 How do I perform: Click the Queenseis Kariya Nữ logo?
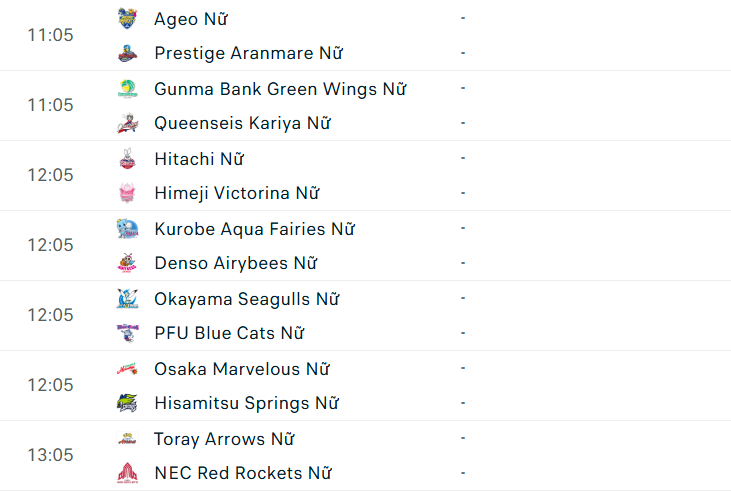(127, 123)
